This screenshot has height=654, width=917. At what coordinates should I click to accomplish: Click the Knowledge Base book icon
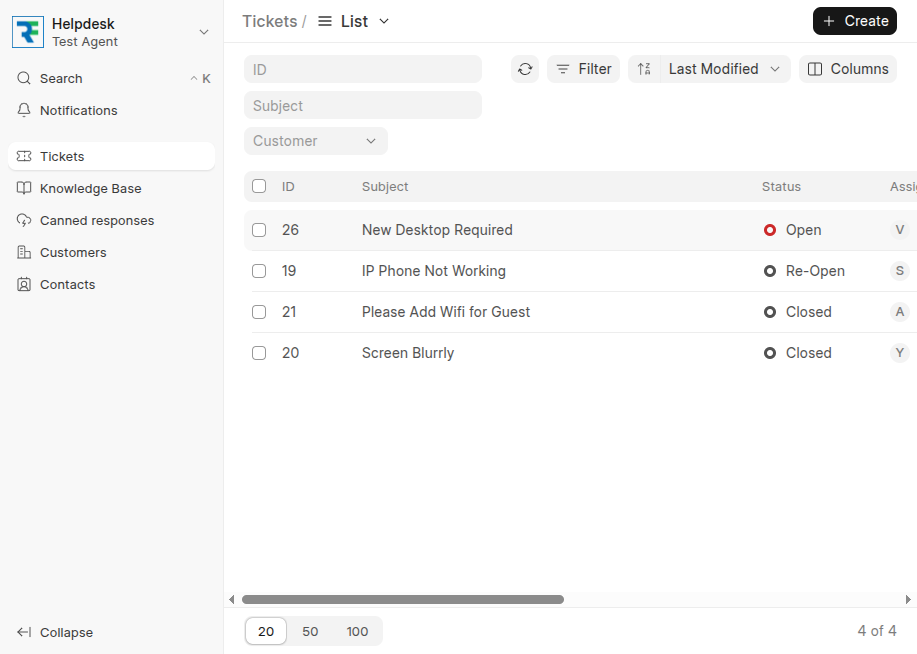click(x=23, y=188)
